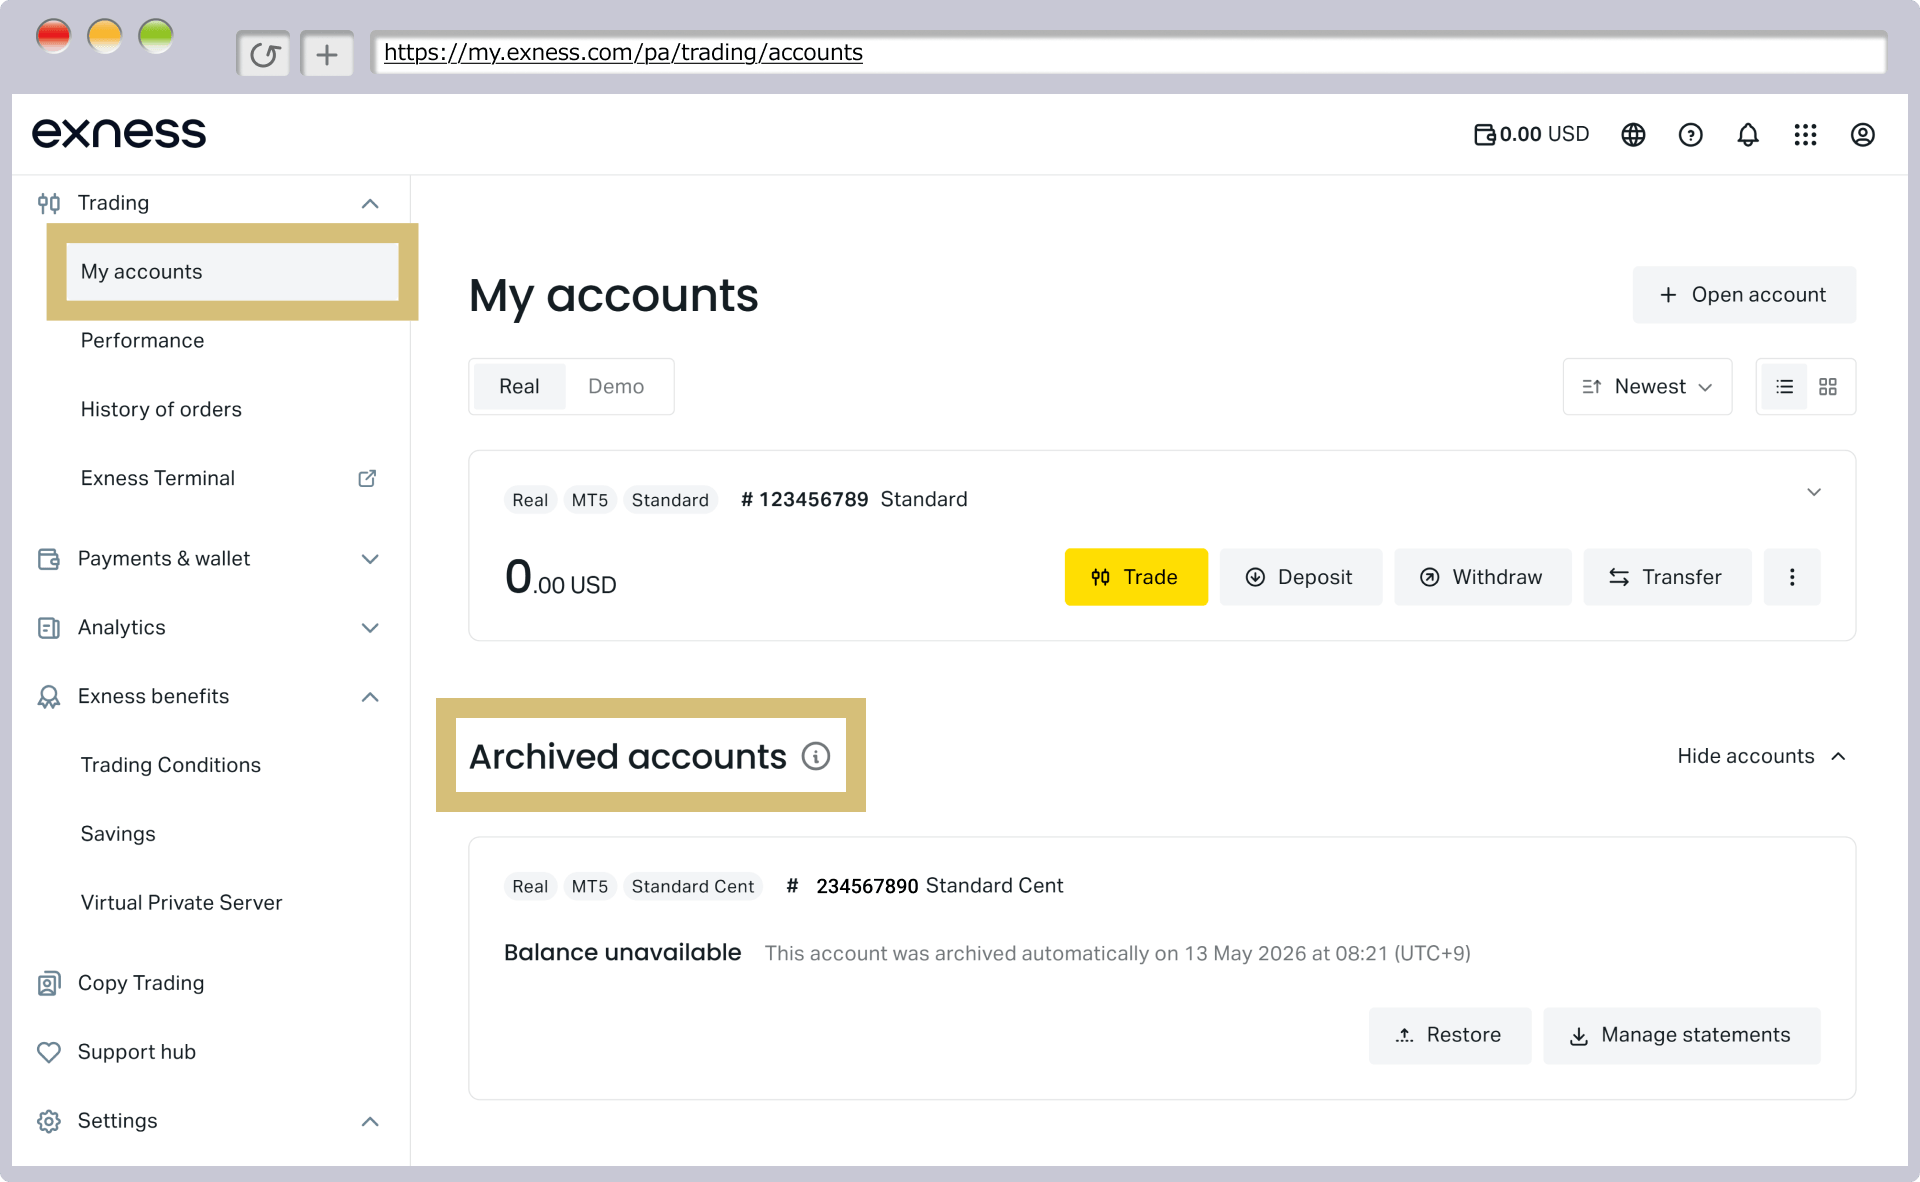This screenshot has height=1182, width=1920.
Task: Click Deposit for the Standard account
Action: point(1300,577)
